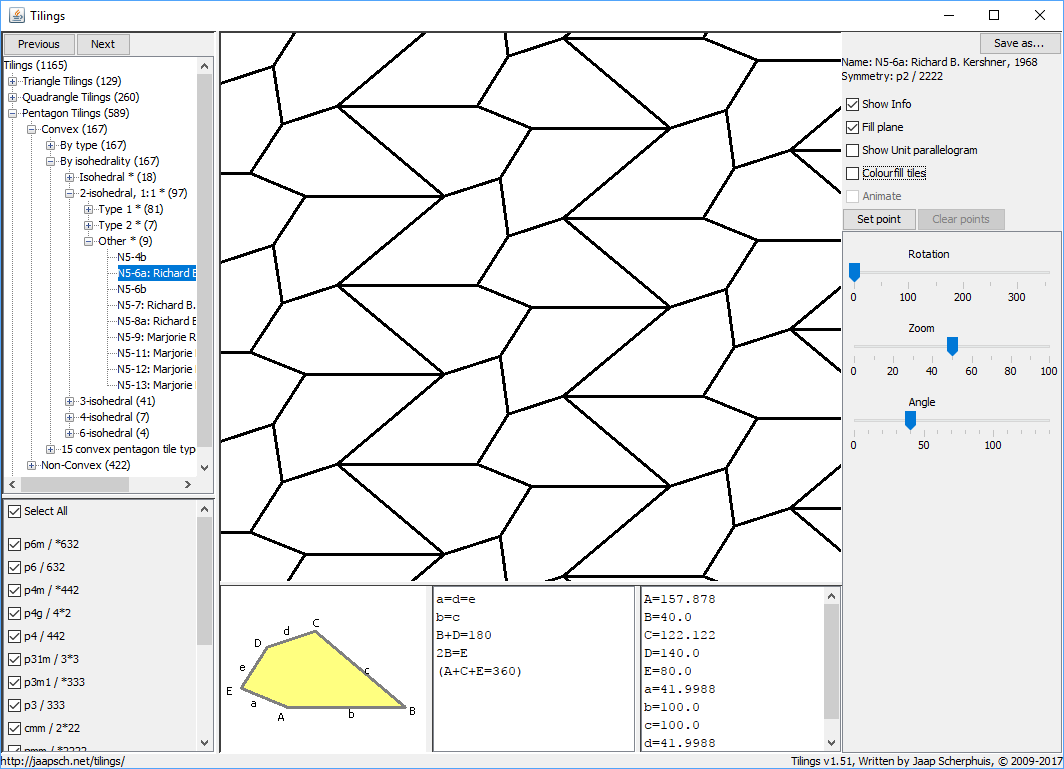1064x769 pixels.
Task: Select the N5-12: Marjorie tiling
Action: pyautogui.click(x=155, y=369)
